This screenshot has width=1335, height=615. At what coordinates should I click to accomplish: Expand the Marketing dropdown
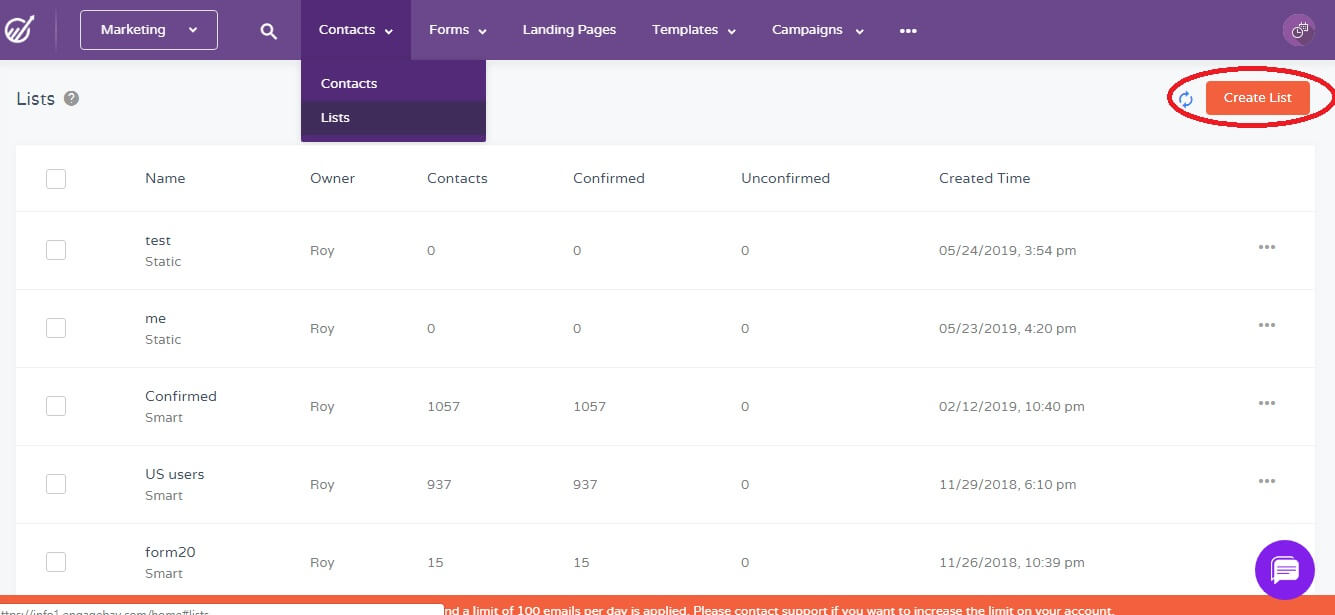(x=147, y=30)
